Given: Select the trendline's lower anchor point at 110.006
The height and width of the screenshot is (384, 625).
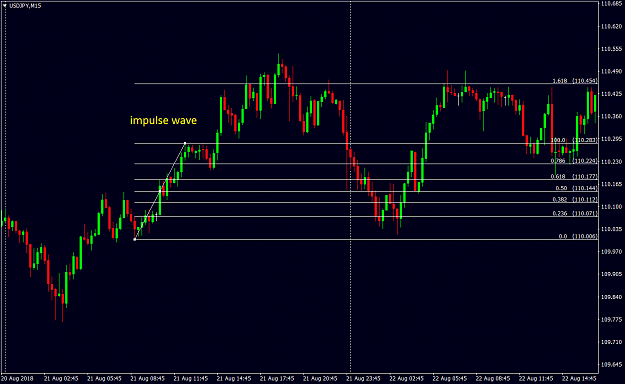Looking at the screenshot, I should pos(135,239).
